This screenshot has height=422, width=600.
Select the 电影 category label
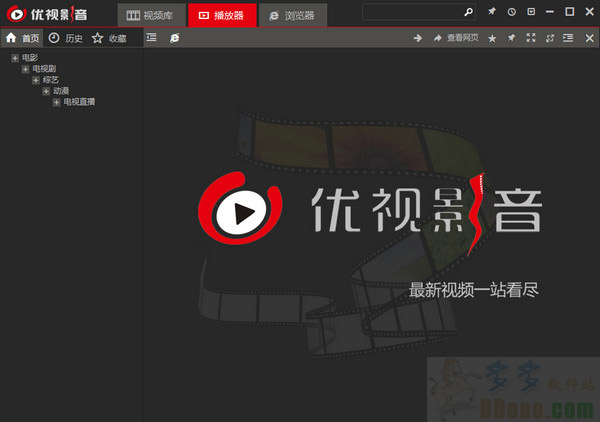click(x=30, y=58)
